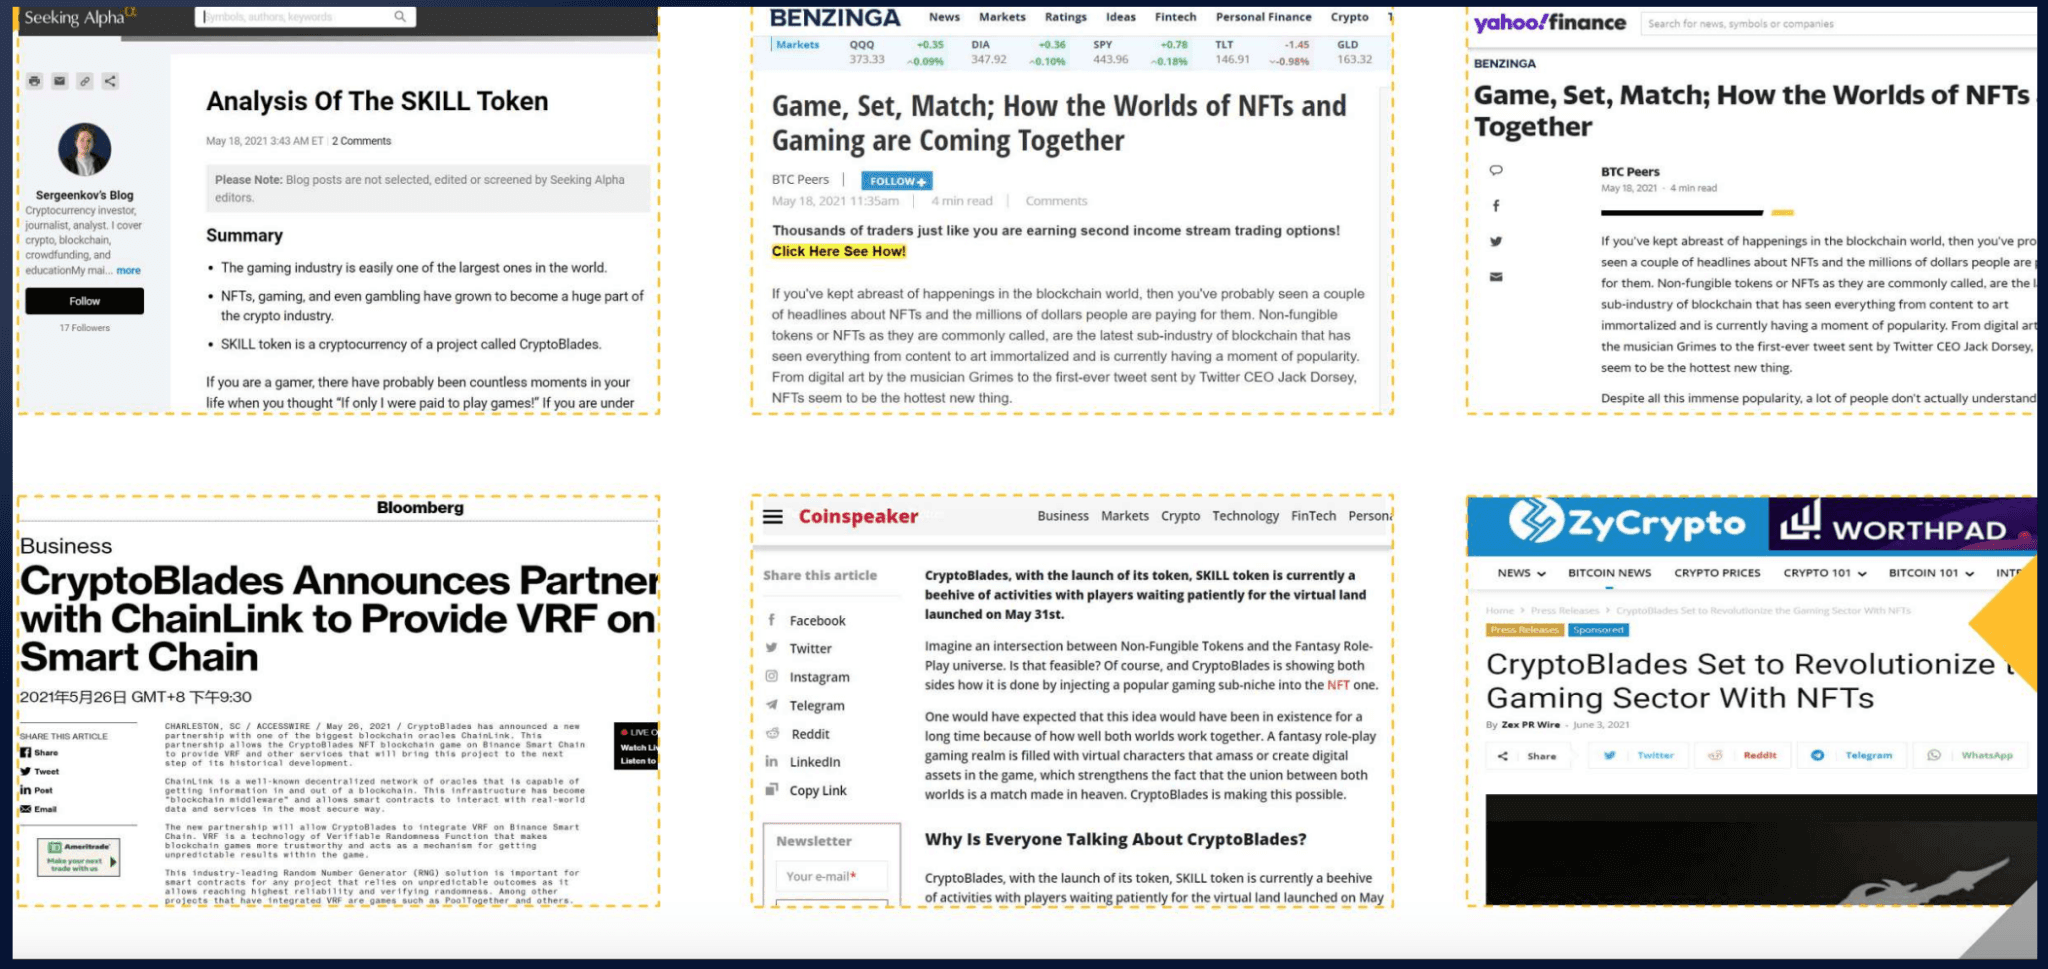Image resolution: width=2048 pixels, height=969 pixels.
Task: Open Coinspeaker FinTech section
Action: 1313,516
